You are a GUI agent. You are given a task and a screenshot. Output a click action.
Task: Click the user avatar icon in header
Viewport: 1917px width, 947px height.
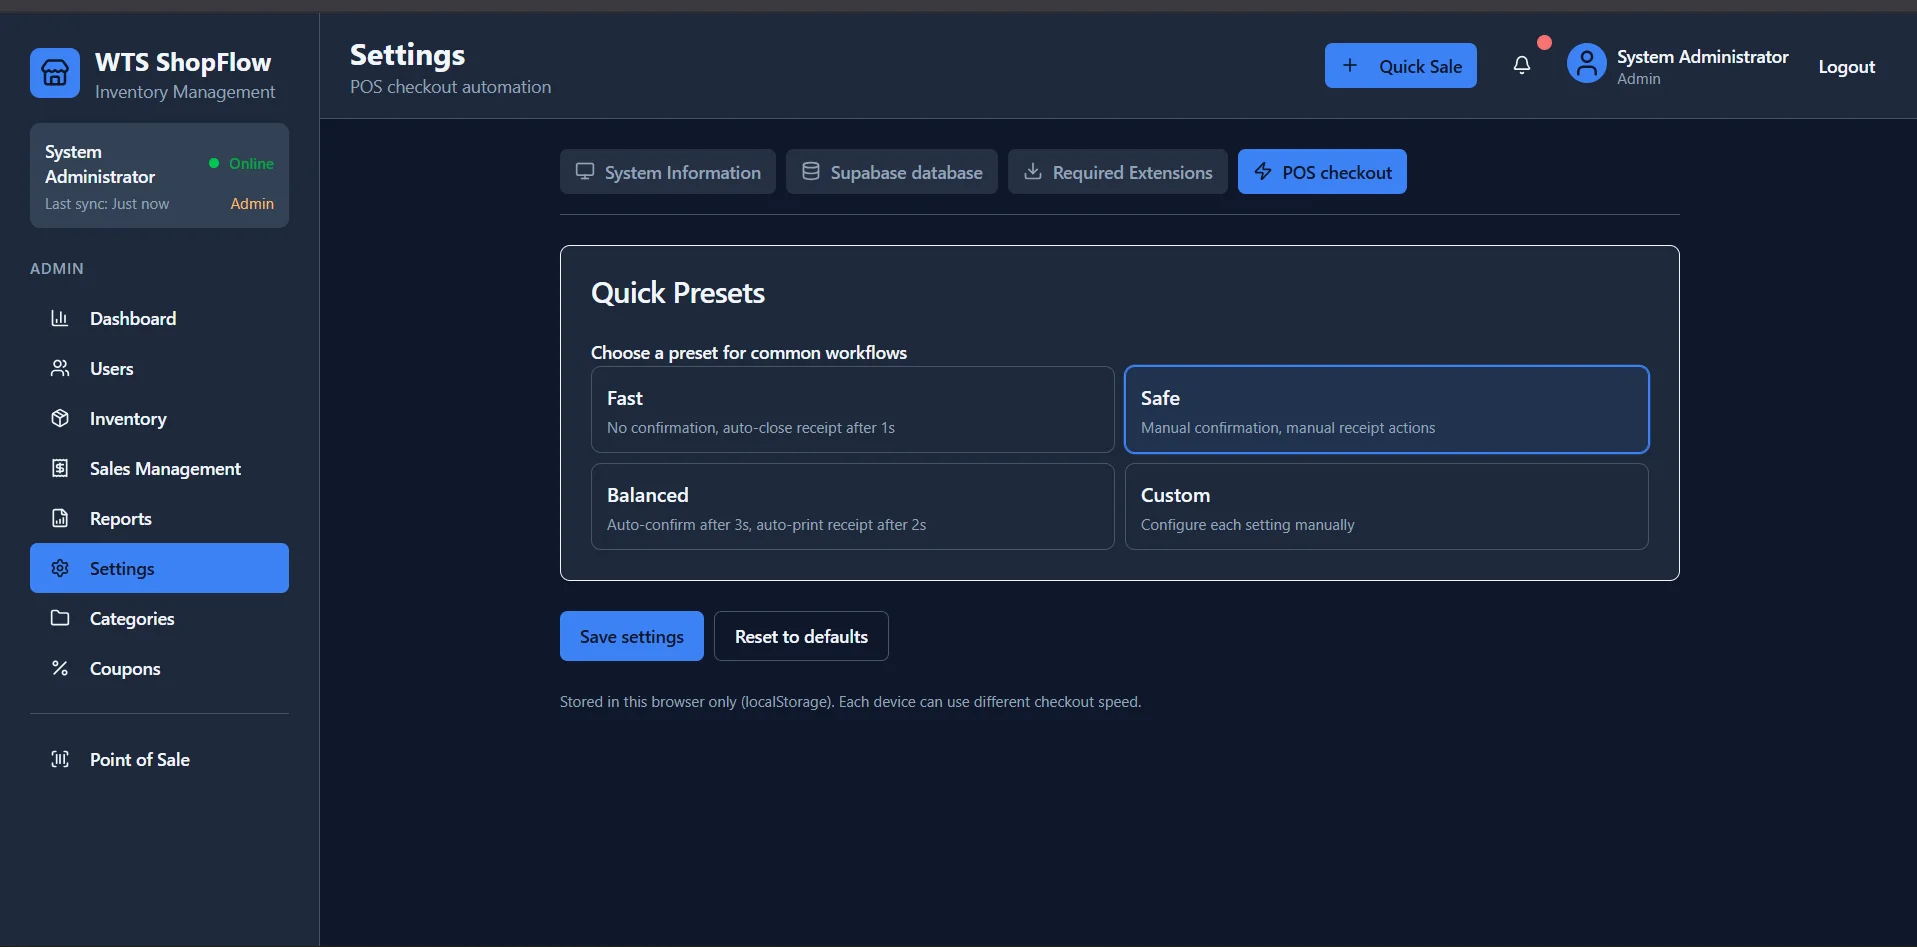[1587, 63]
